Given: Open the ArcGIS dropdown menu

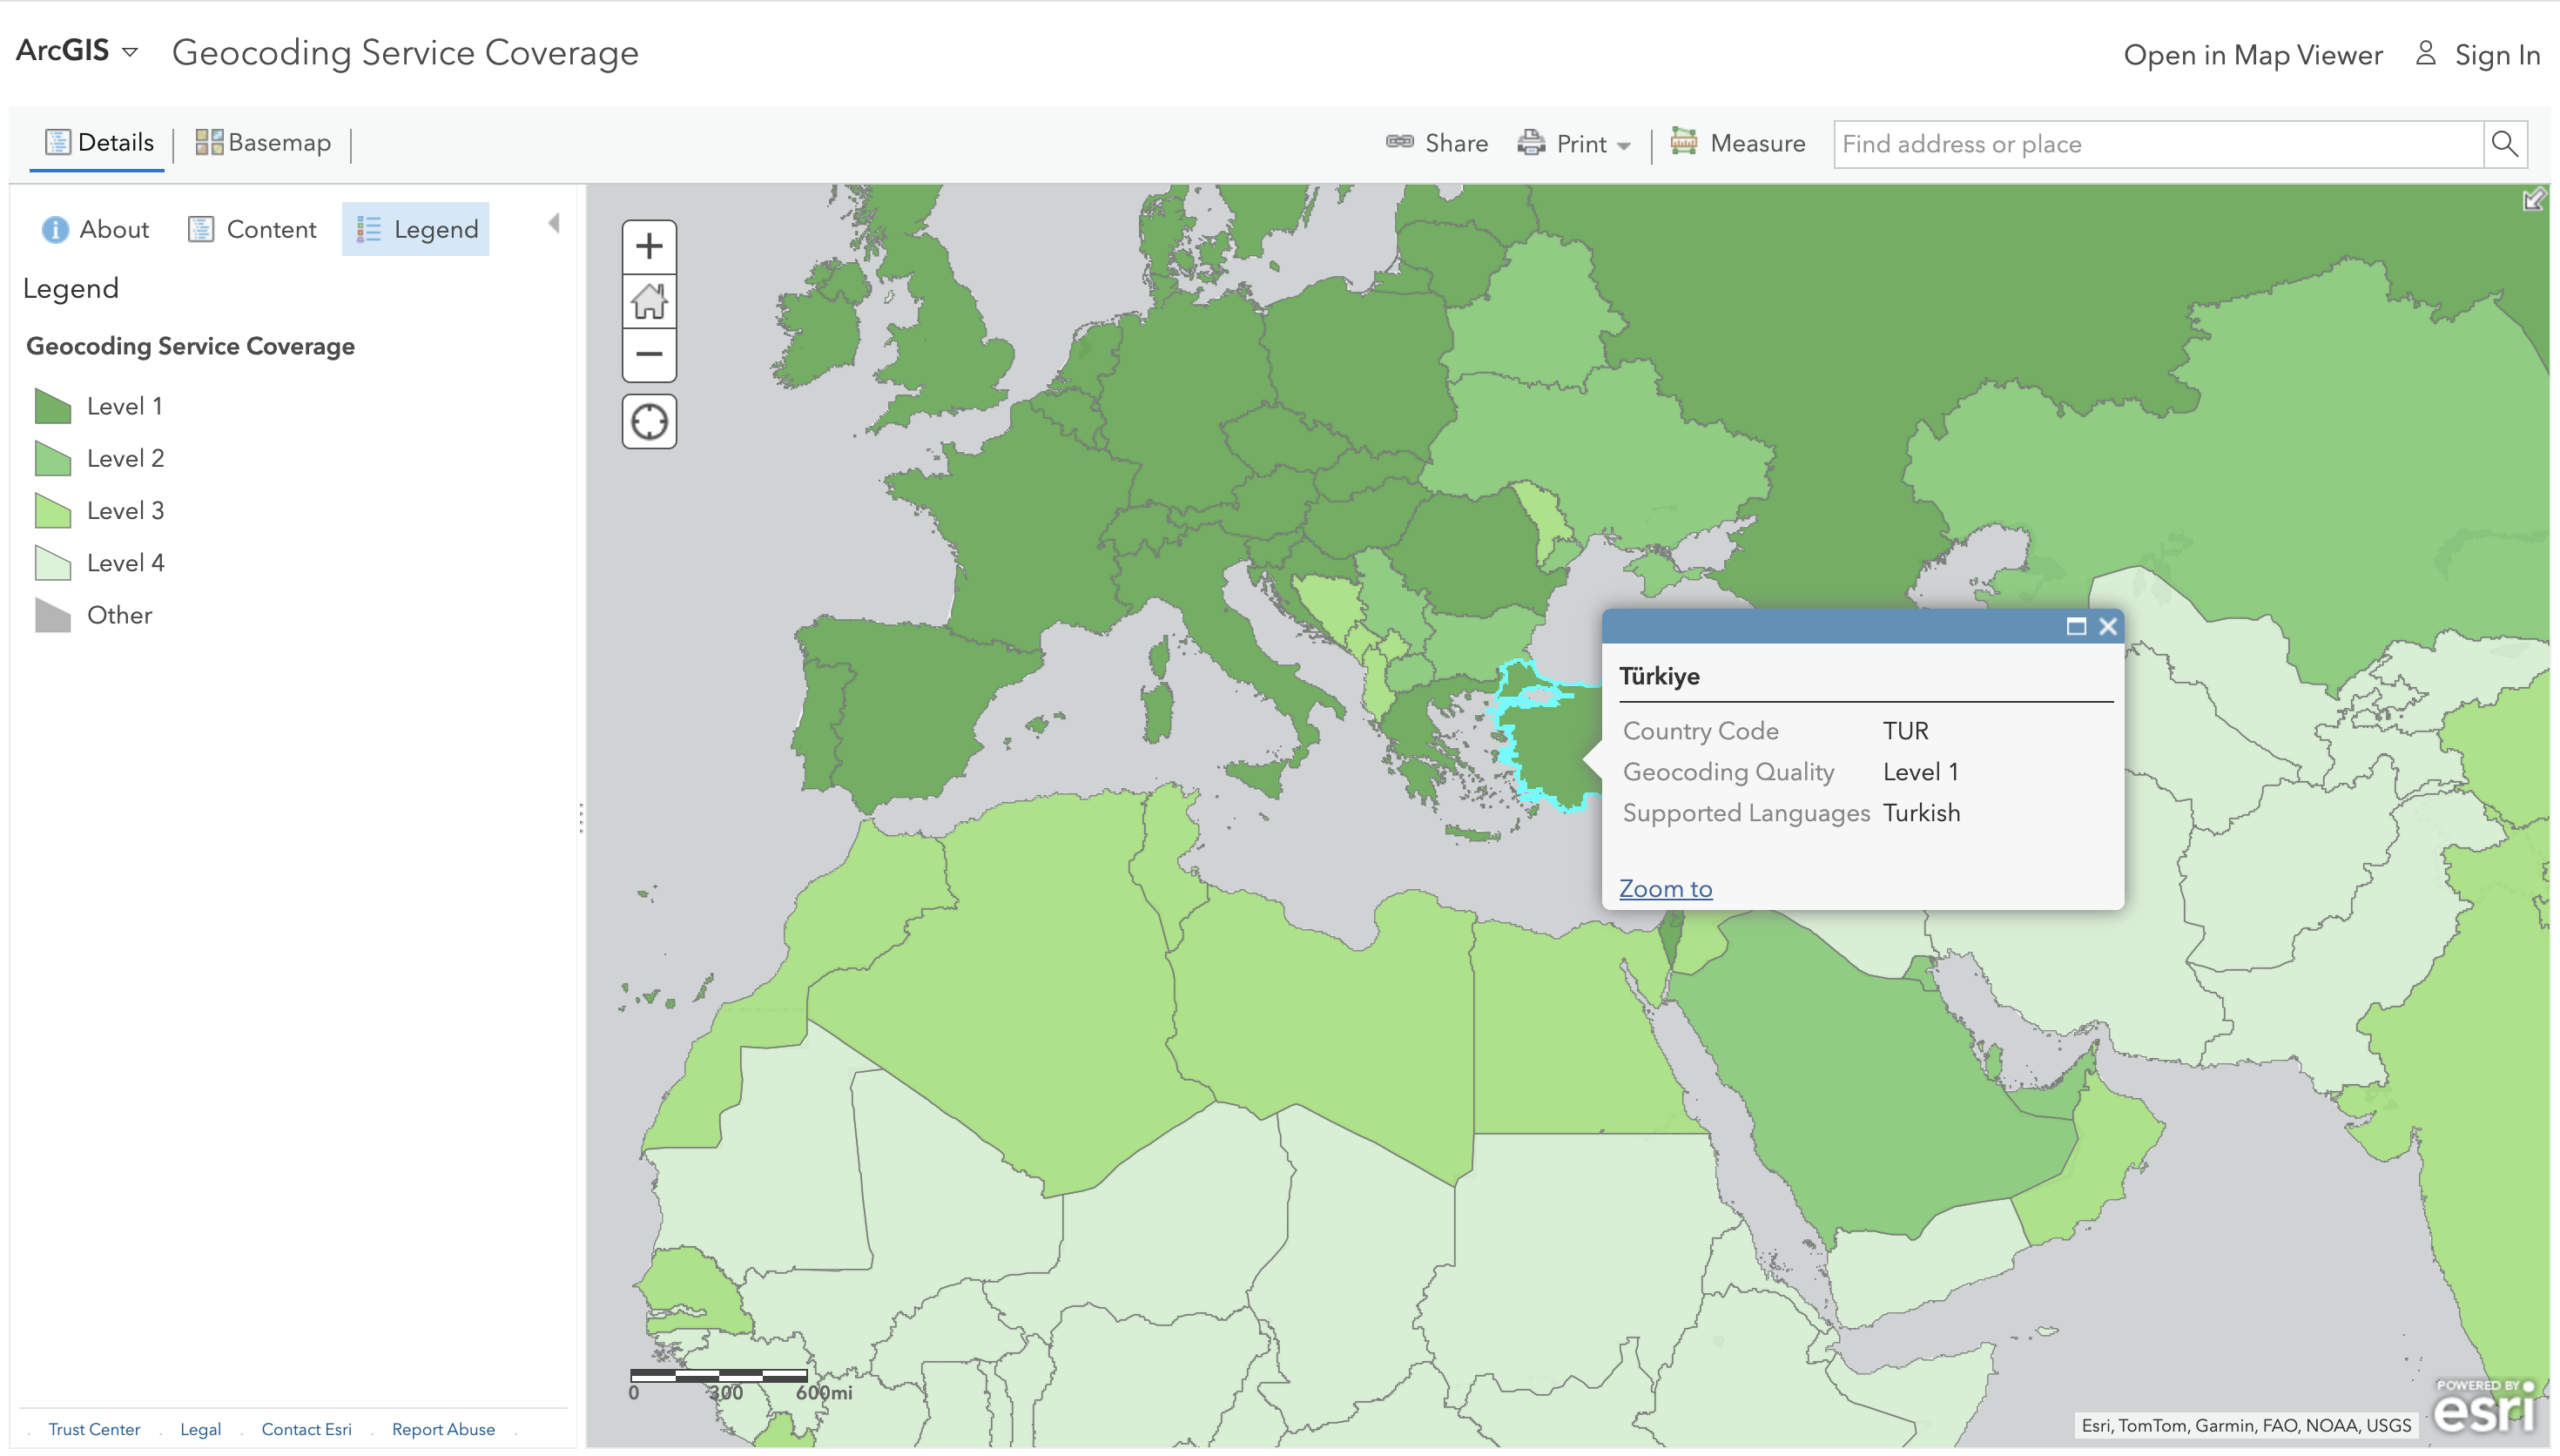Looking at the screenshot, I should point(129,51).
